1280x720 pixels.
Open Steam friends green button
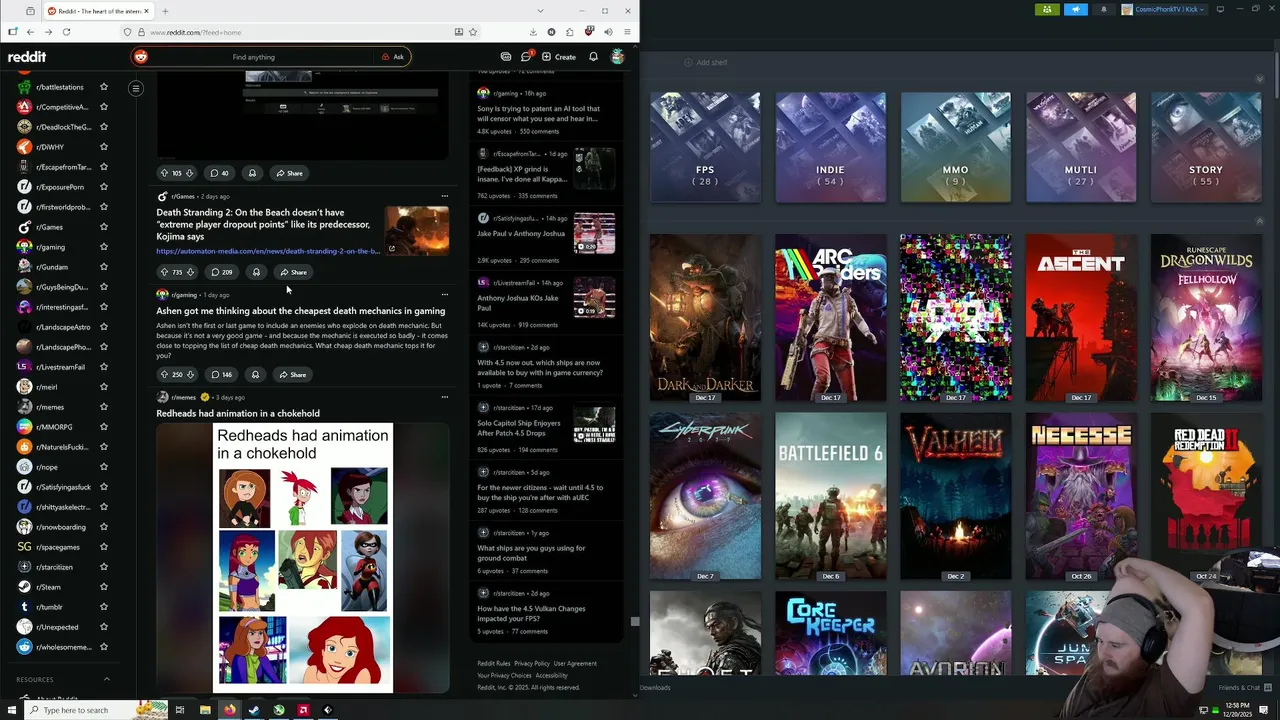(x=1047, y=9)
